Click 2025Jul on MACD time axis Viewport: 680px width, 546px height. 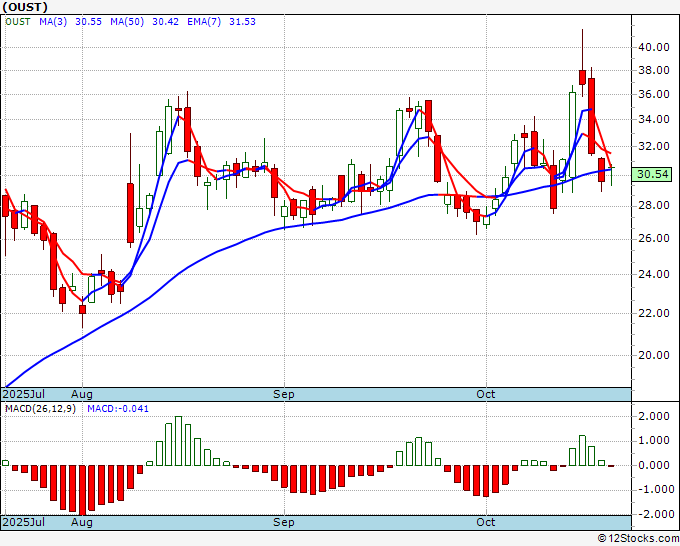click(x=24, y=522)
